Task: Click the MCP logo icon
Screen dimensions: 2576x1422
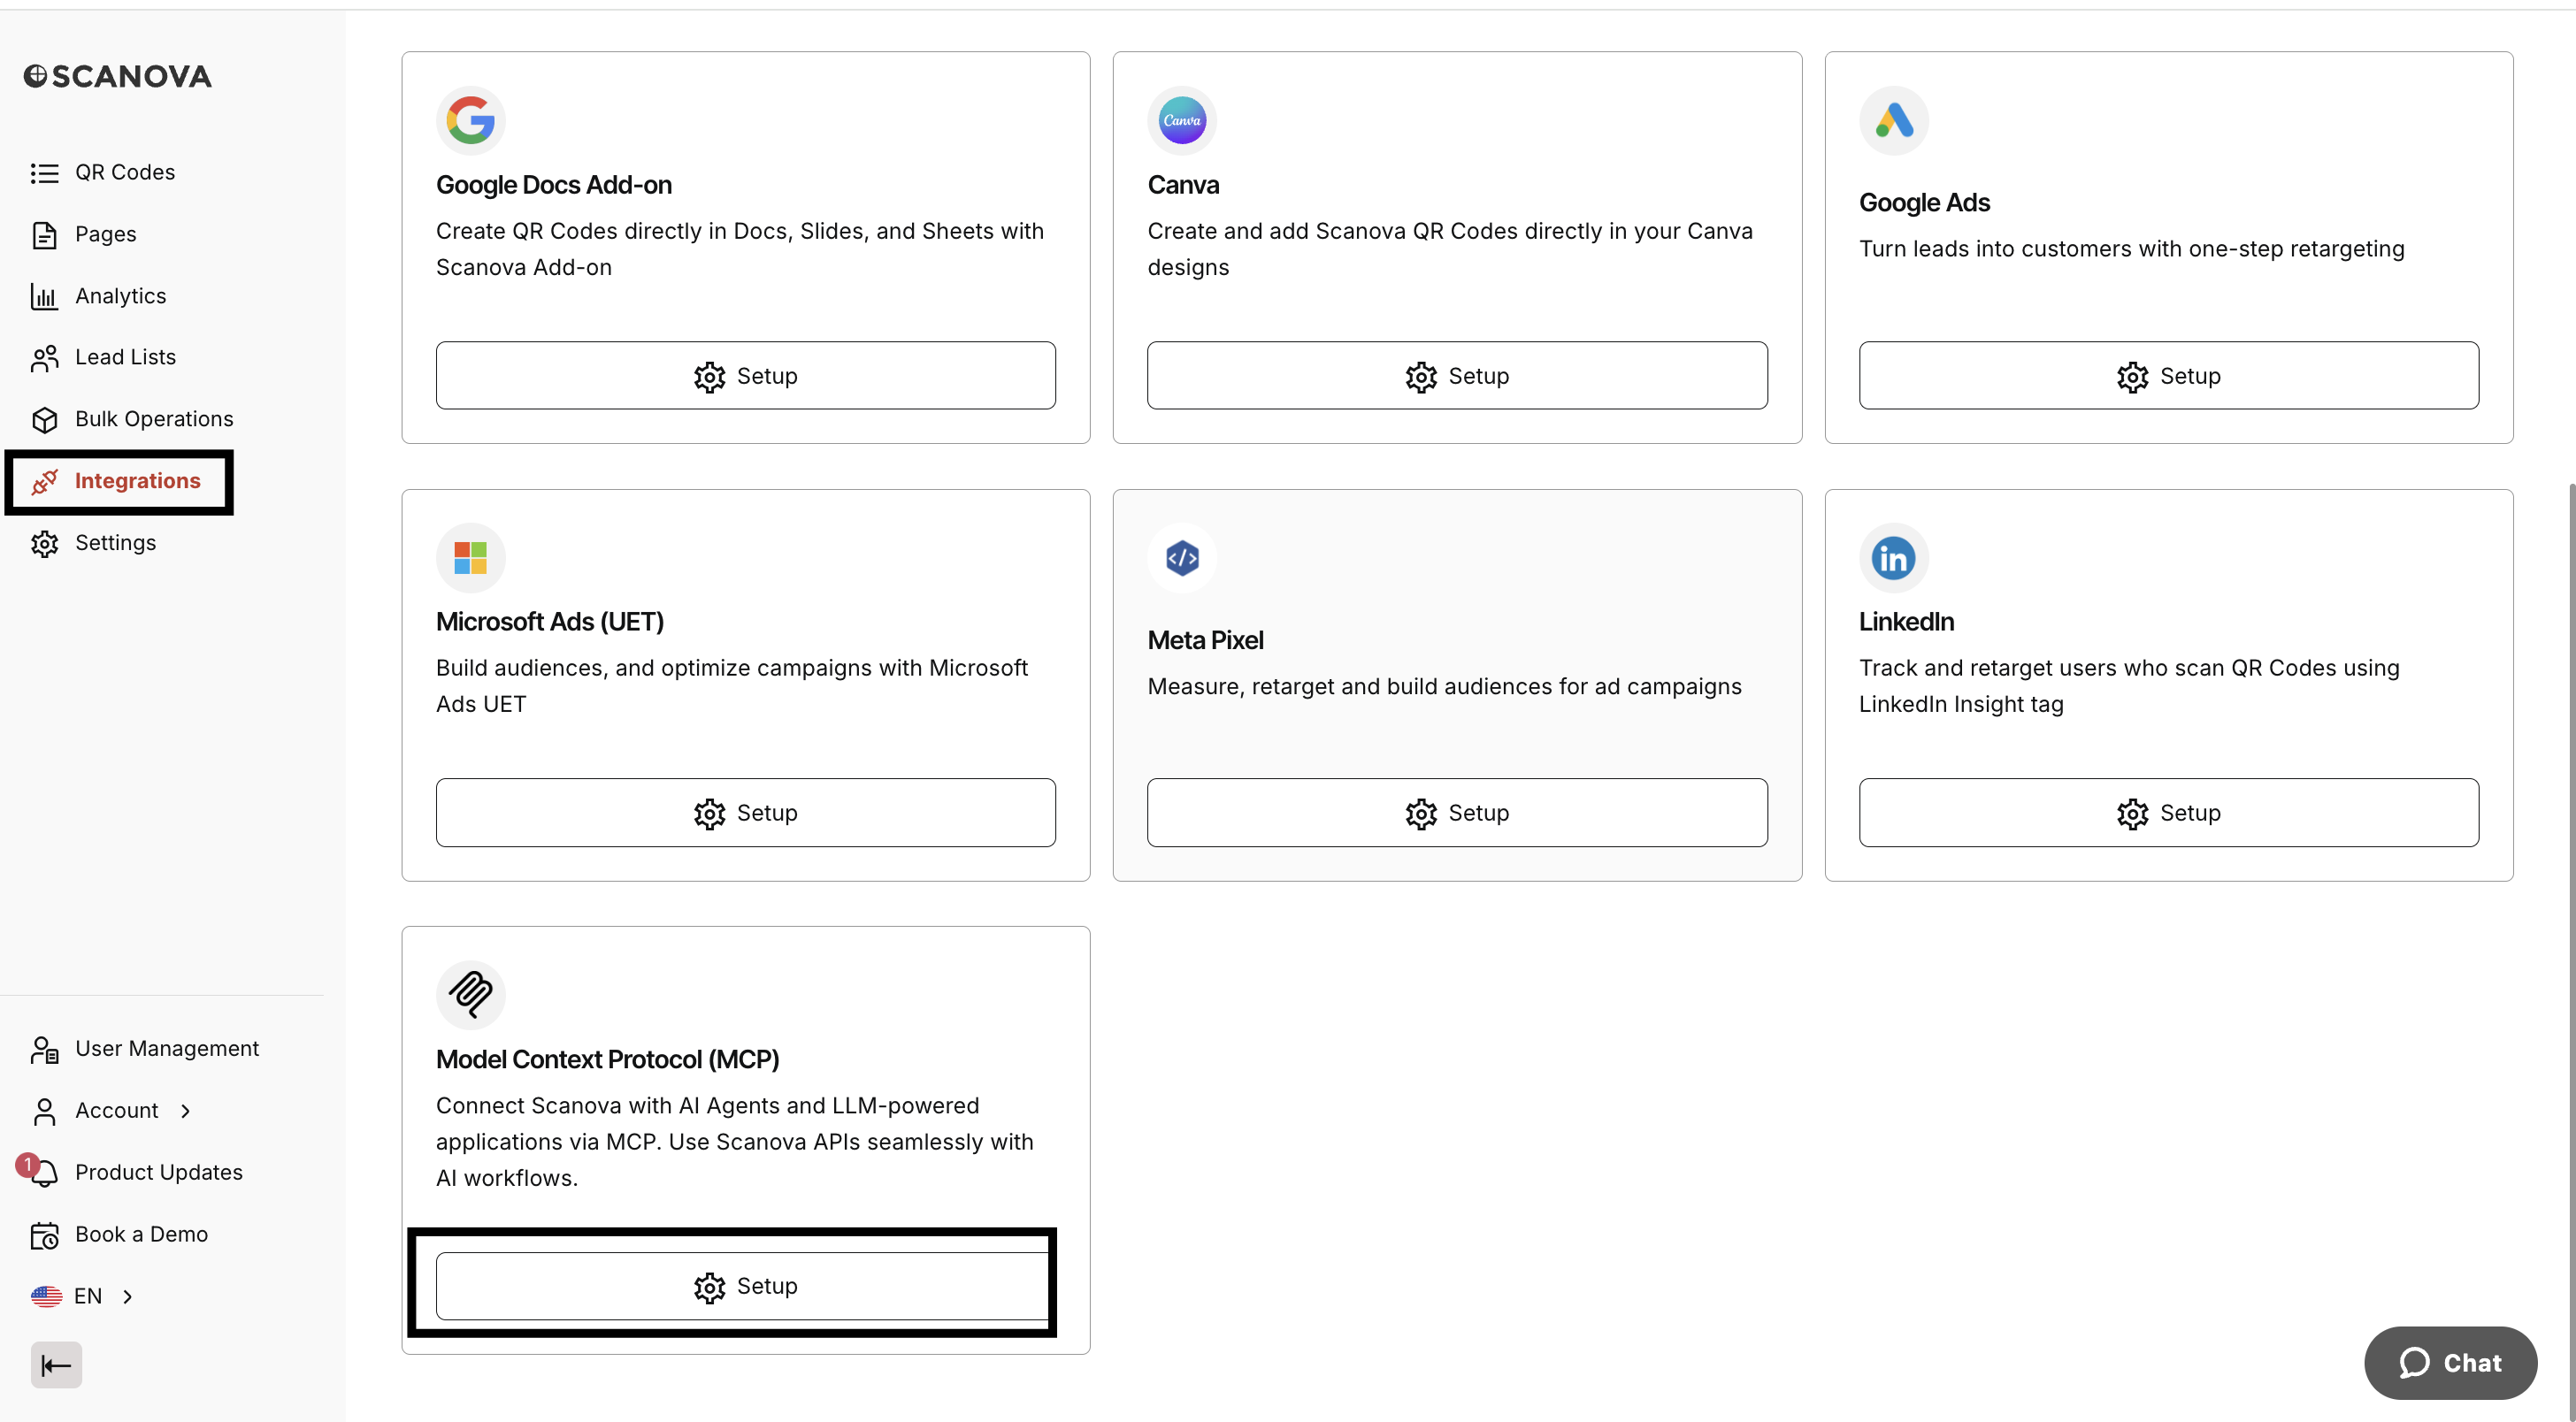Action: [x=470, y=995]
